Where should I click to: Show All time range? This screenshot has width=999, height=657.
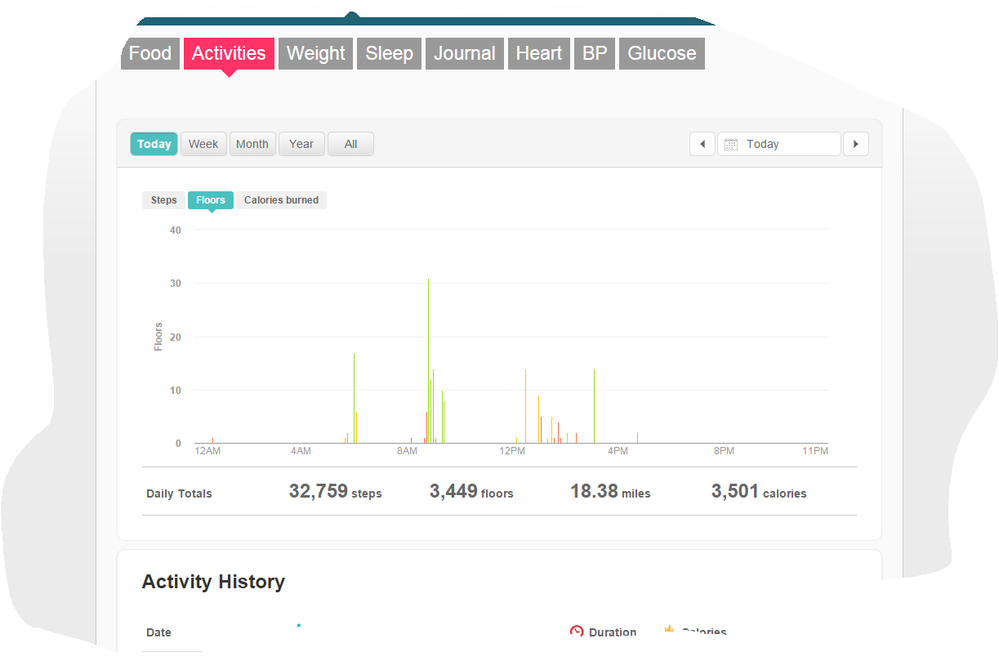coord(350,144)
